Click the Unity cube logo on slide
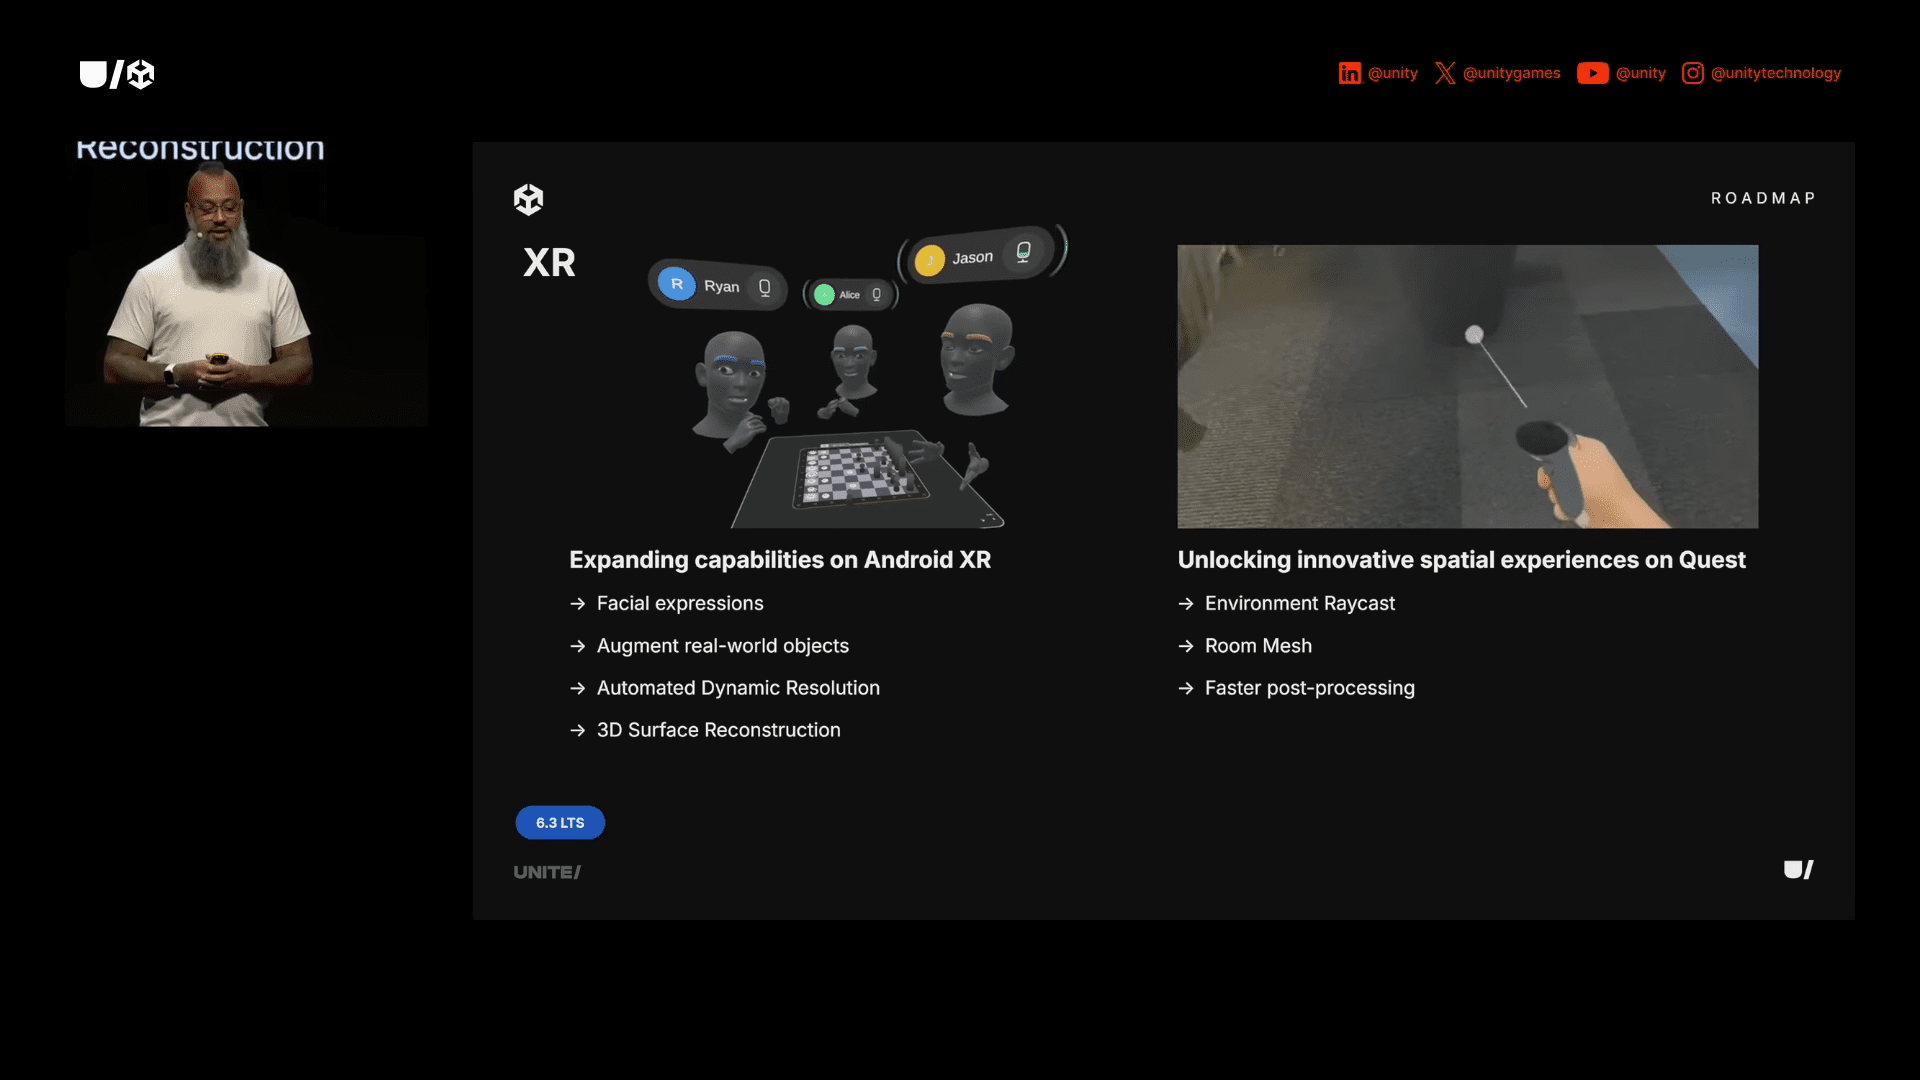The width and height of the screenshot is (1920, 1080). 528,199
